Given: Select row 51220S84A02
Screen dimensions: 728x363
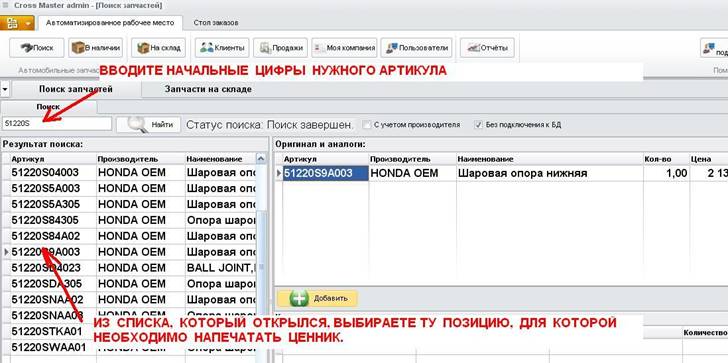Looking at the screenshot, I should (x=129, y=236).
